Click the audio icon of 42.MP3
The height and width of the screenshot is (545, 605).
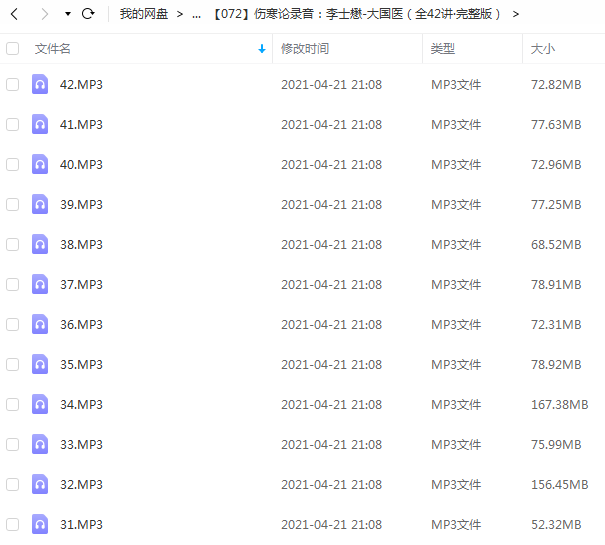[x=40, y=84]
